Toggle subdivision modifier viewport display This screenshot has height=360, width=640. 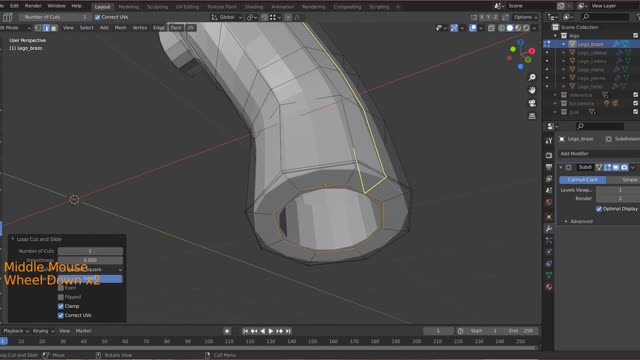[x=616, y=167]
